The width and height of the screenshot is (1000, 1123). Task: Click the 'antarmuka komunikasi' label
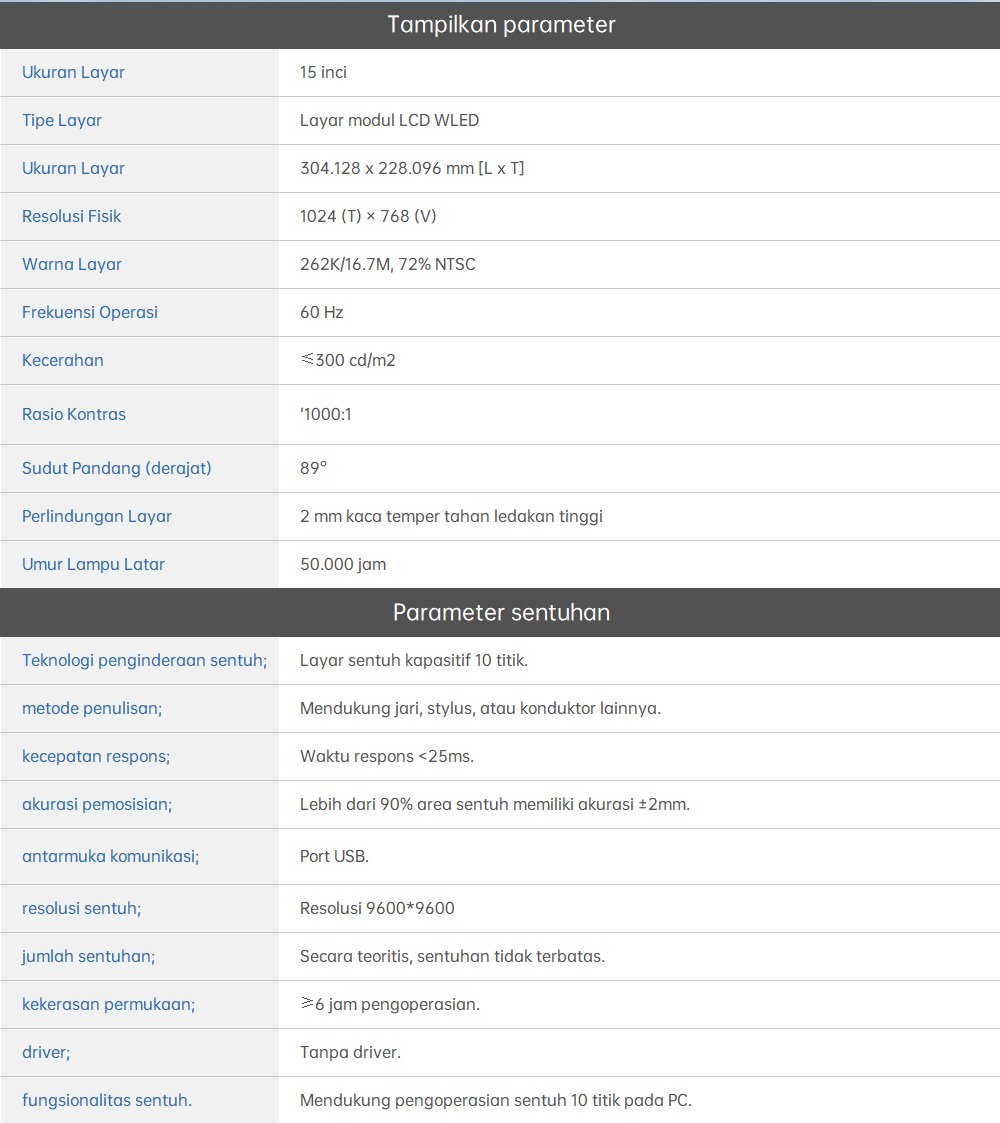point(110,856)
